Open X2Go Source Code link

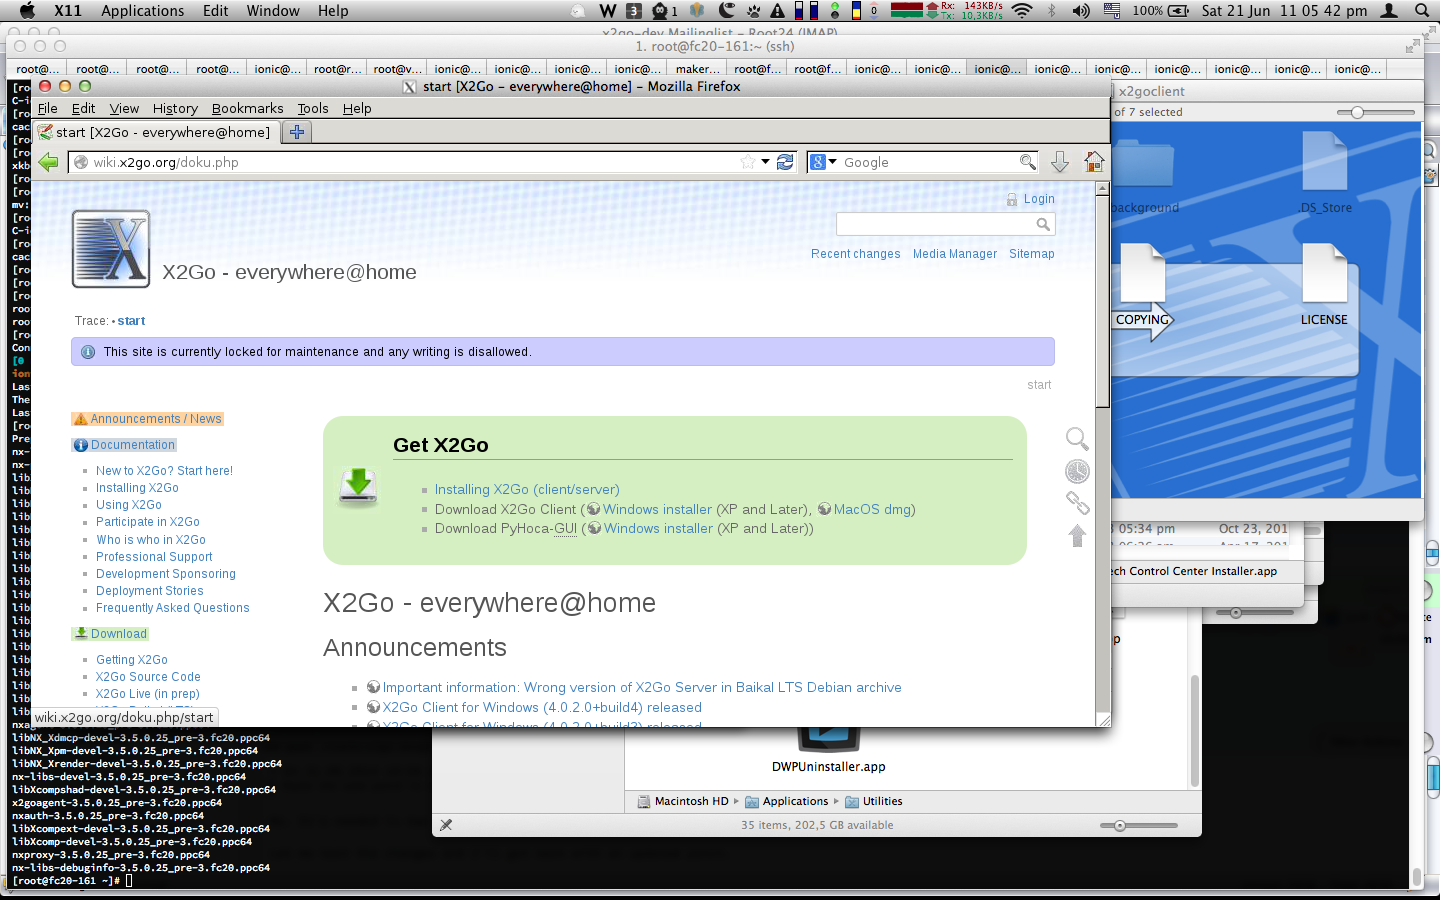click(x=148, y=677)
